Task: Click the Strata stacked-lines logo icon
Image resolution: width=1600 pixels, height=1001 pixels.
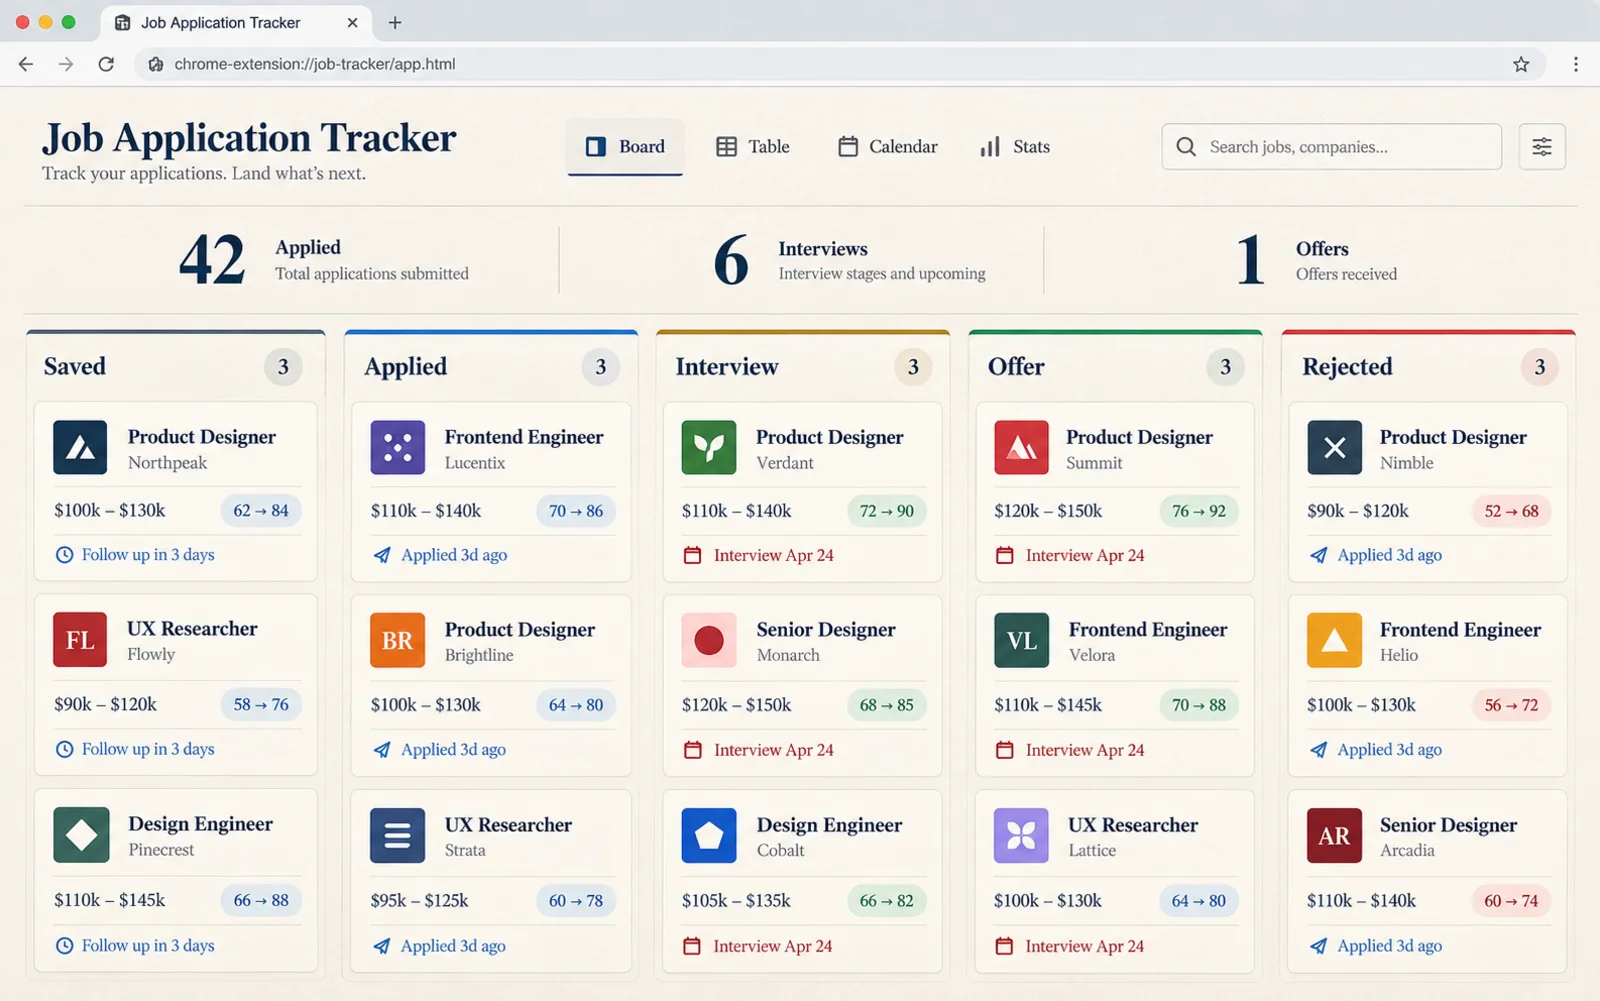Action: (x=398, y=835)
